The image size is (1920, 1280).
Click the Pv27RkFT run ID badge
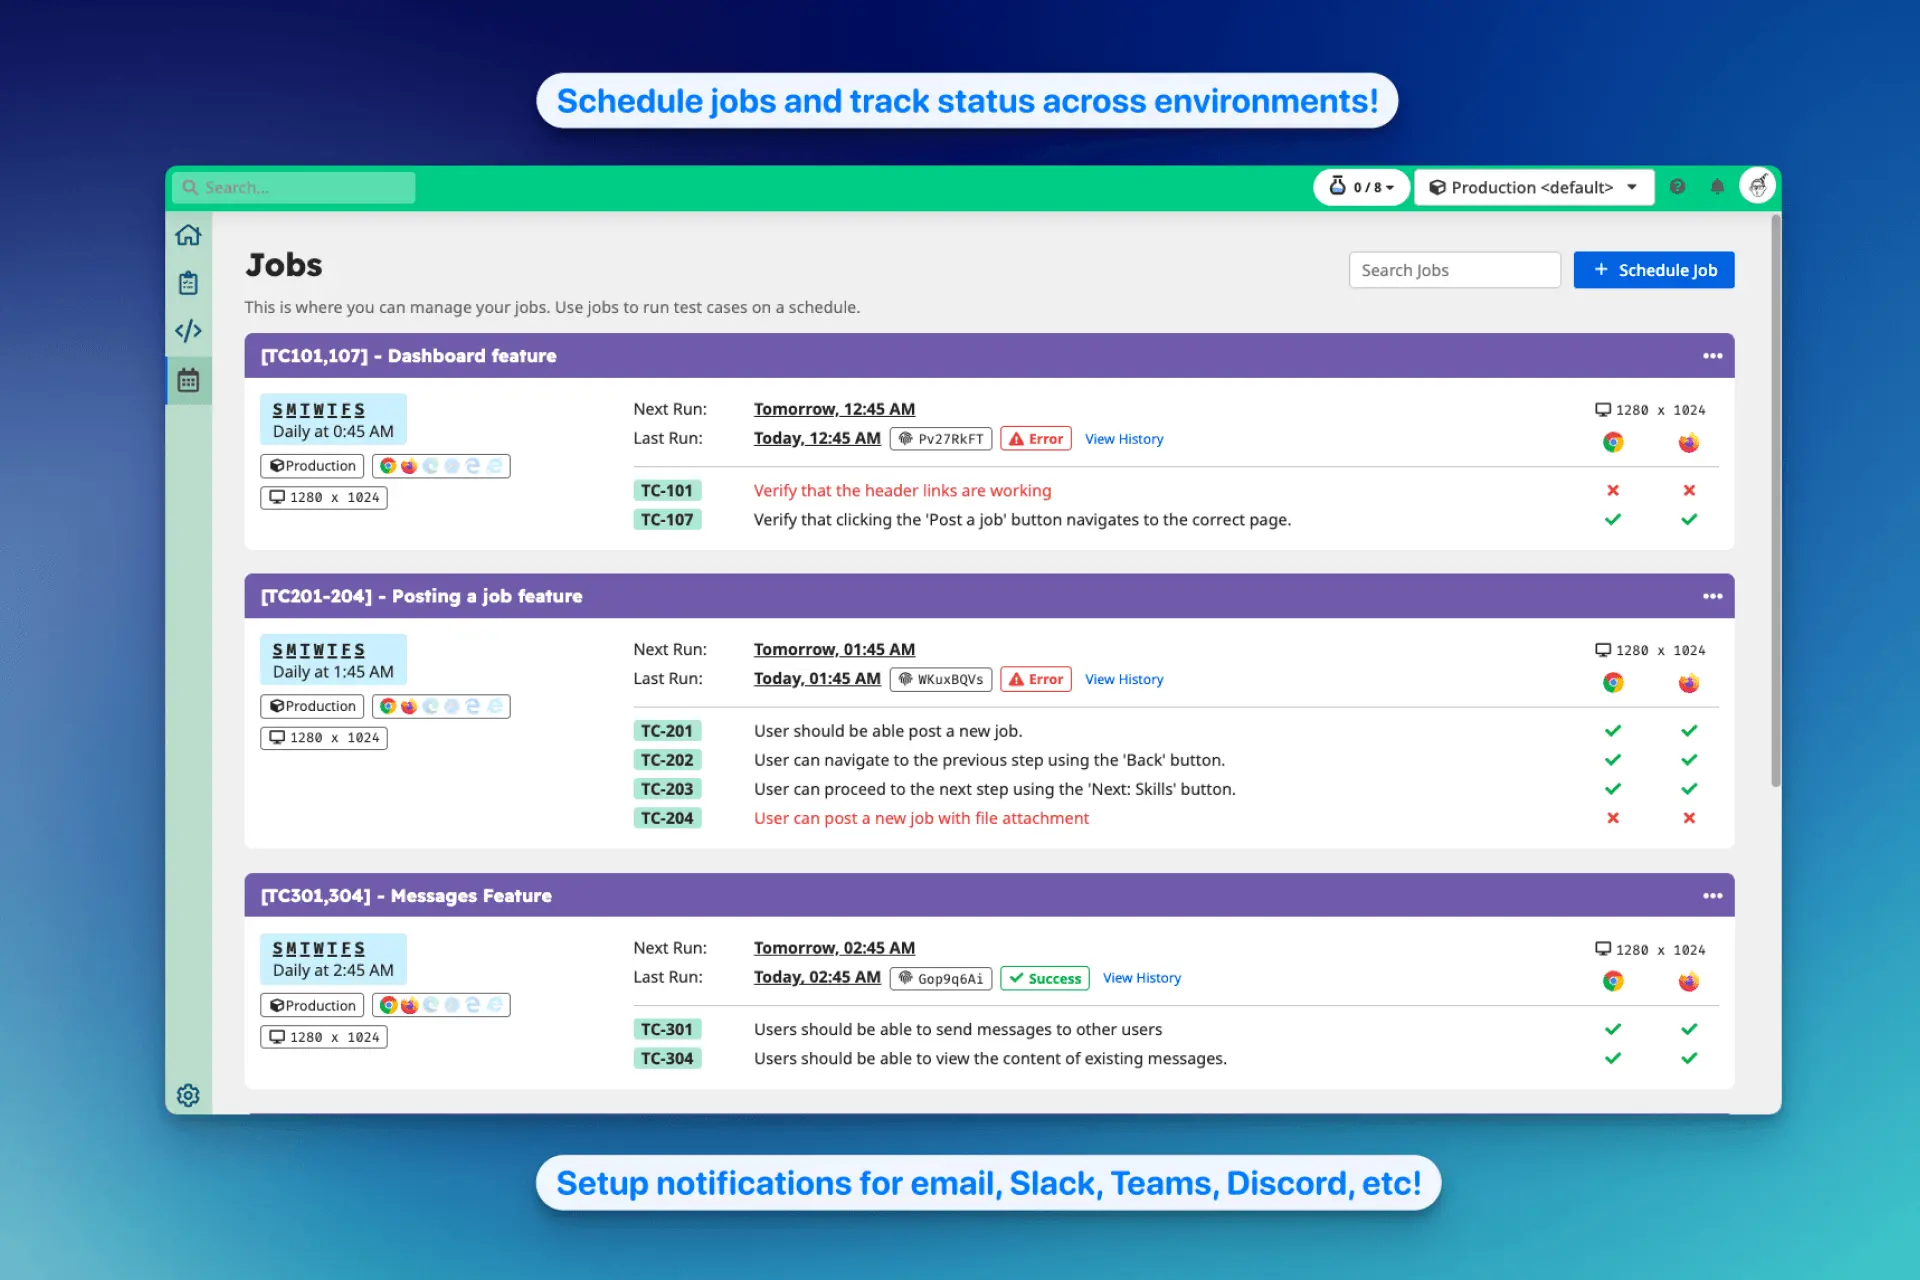coord(940,439)
